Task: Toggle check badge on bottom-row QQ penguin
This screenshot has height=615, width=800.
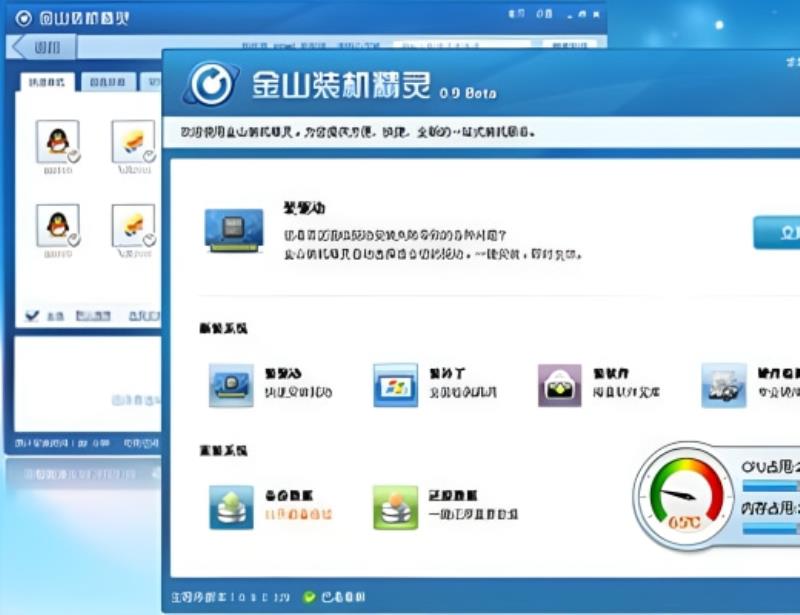Action: pyautogui.click(x=74, y=240)
